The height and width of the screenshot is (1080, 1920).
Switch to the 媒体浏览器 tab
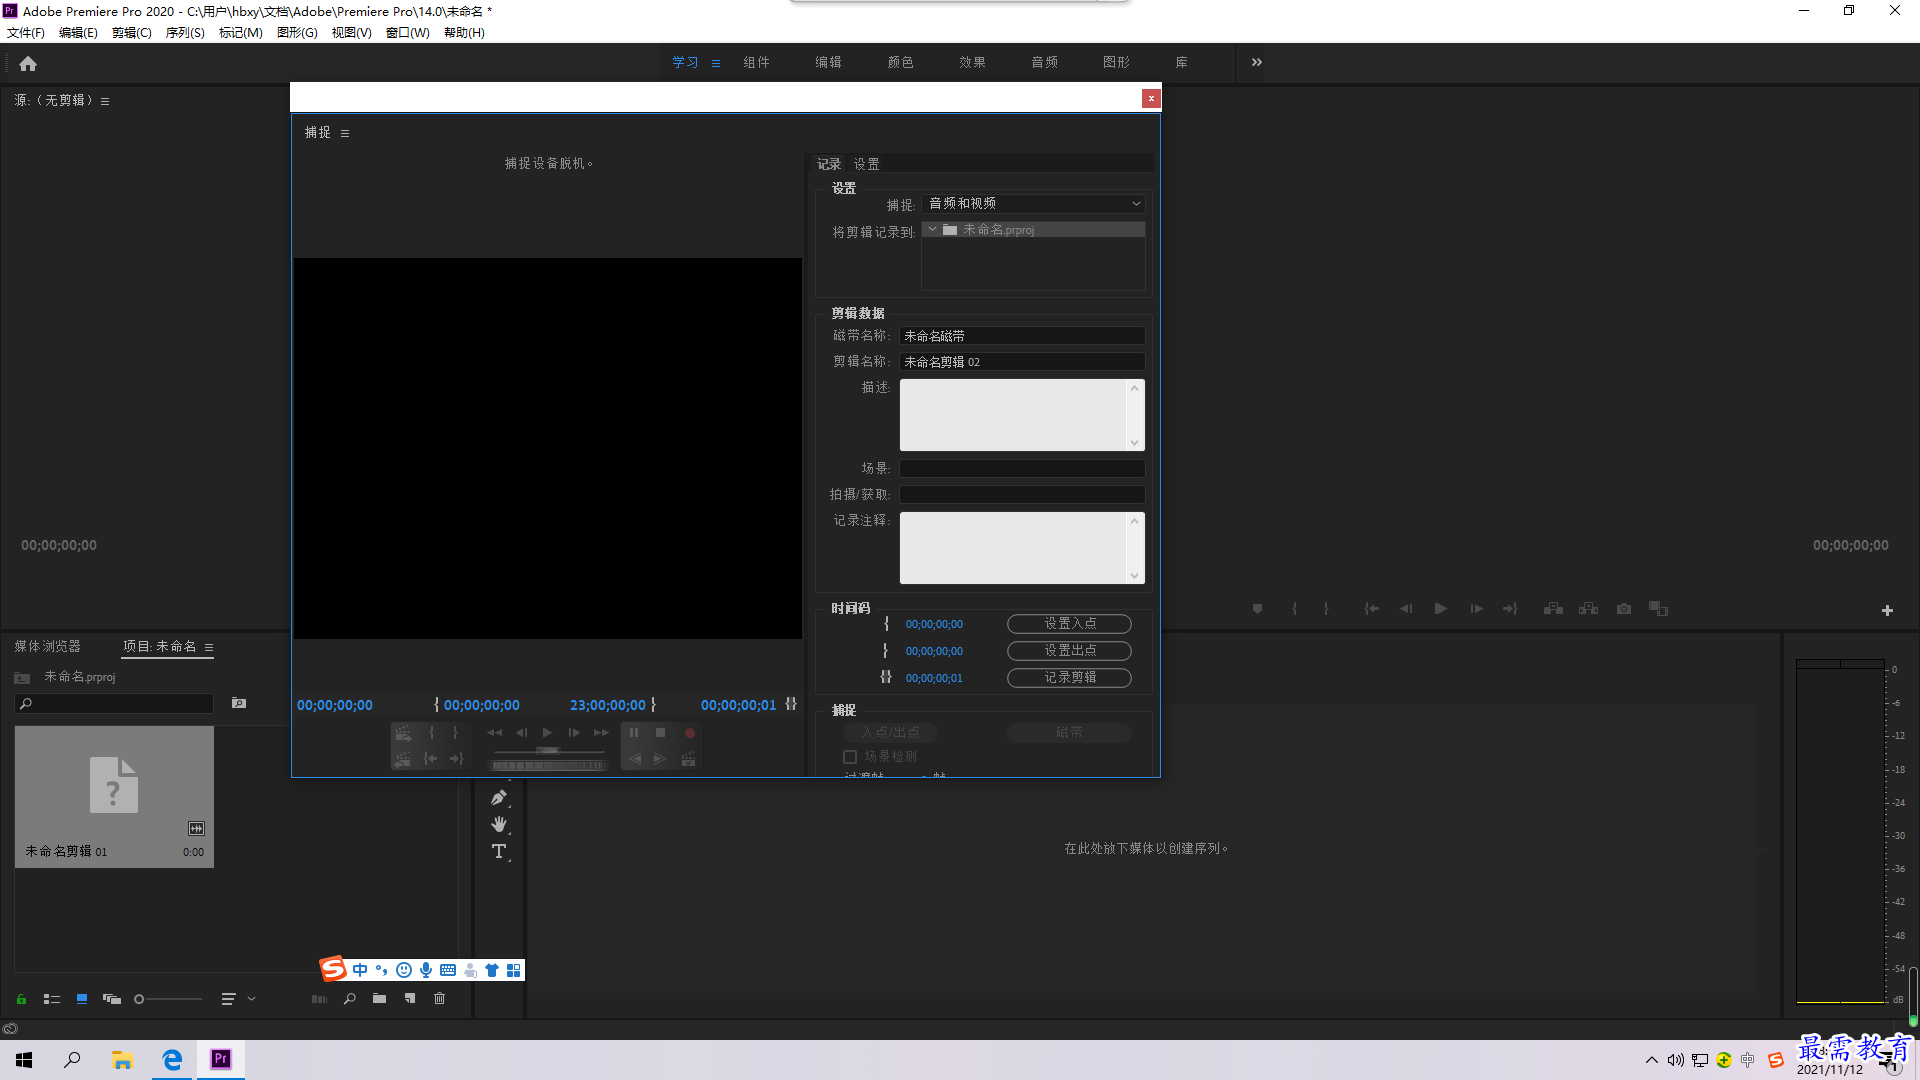coord(48,647)
